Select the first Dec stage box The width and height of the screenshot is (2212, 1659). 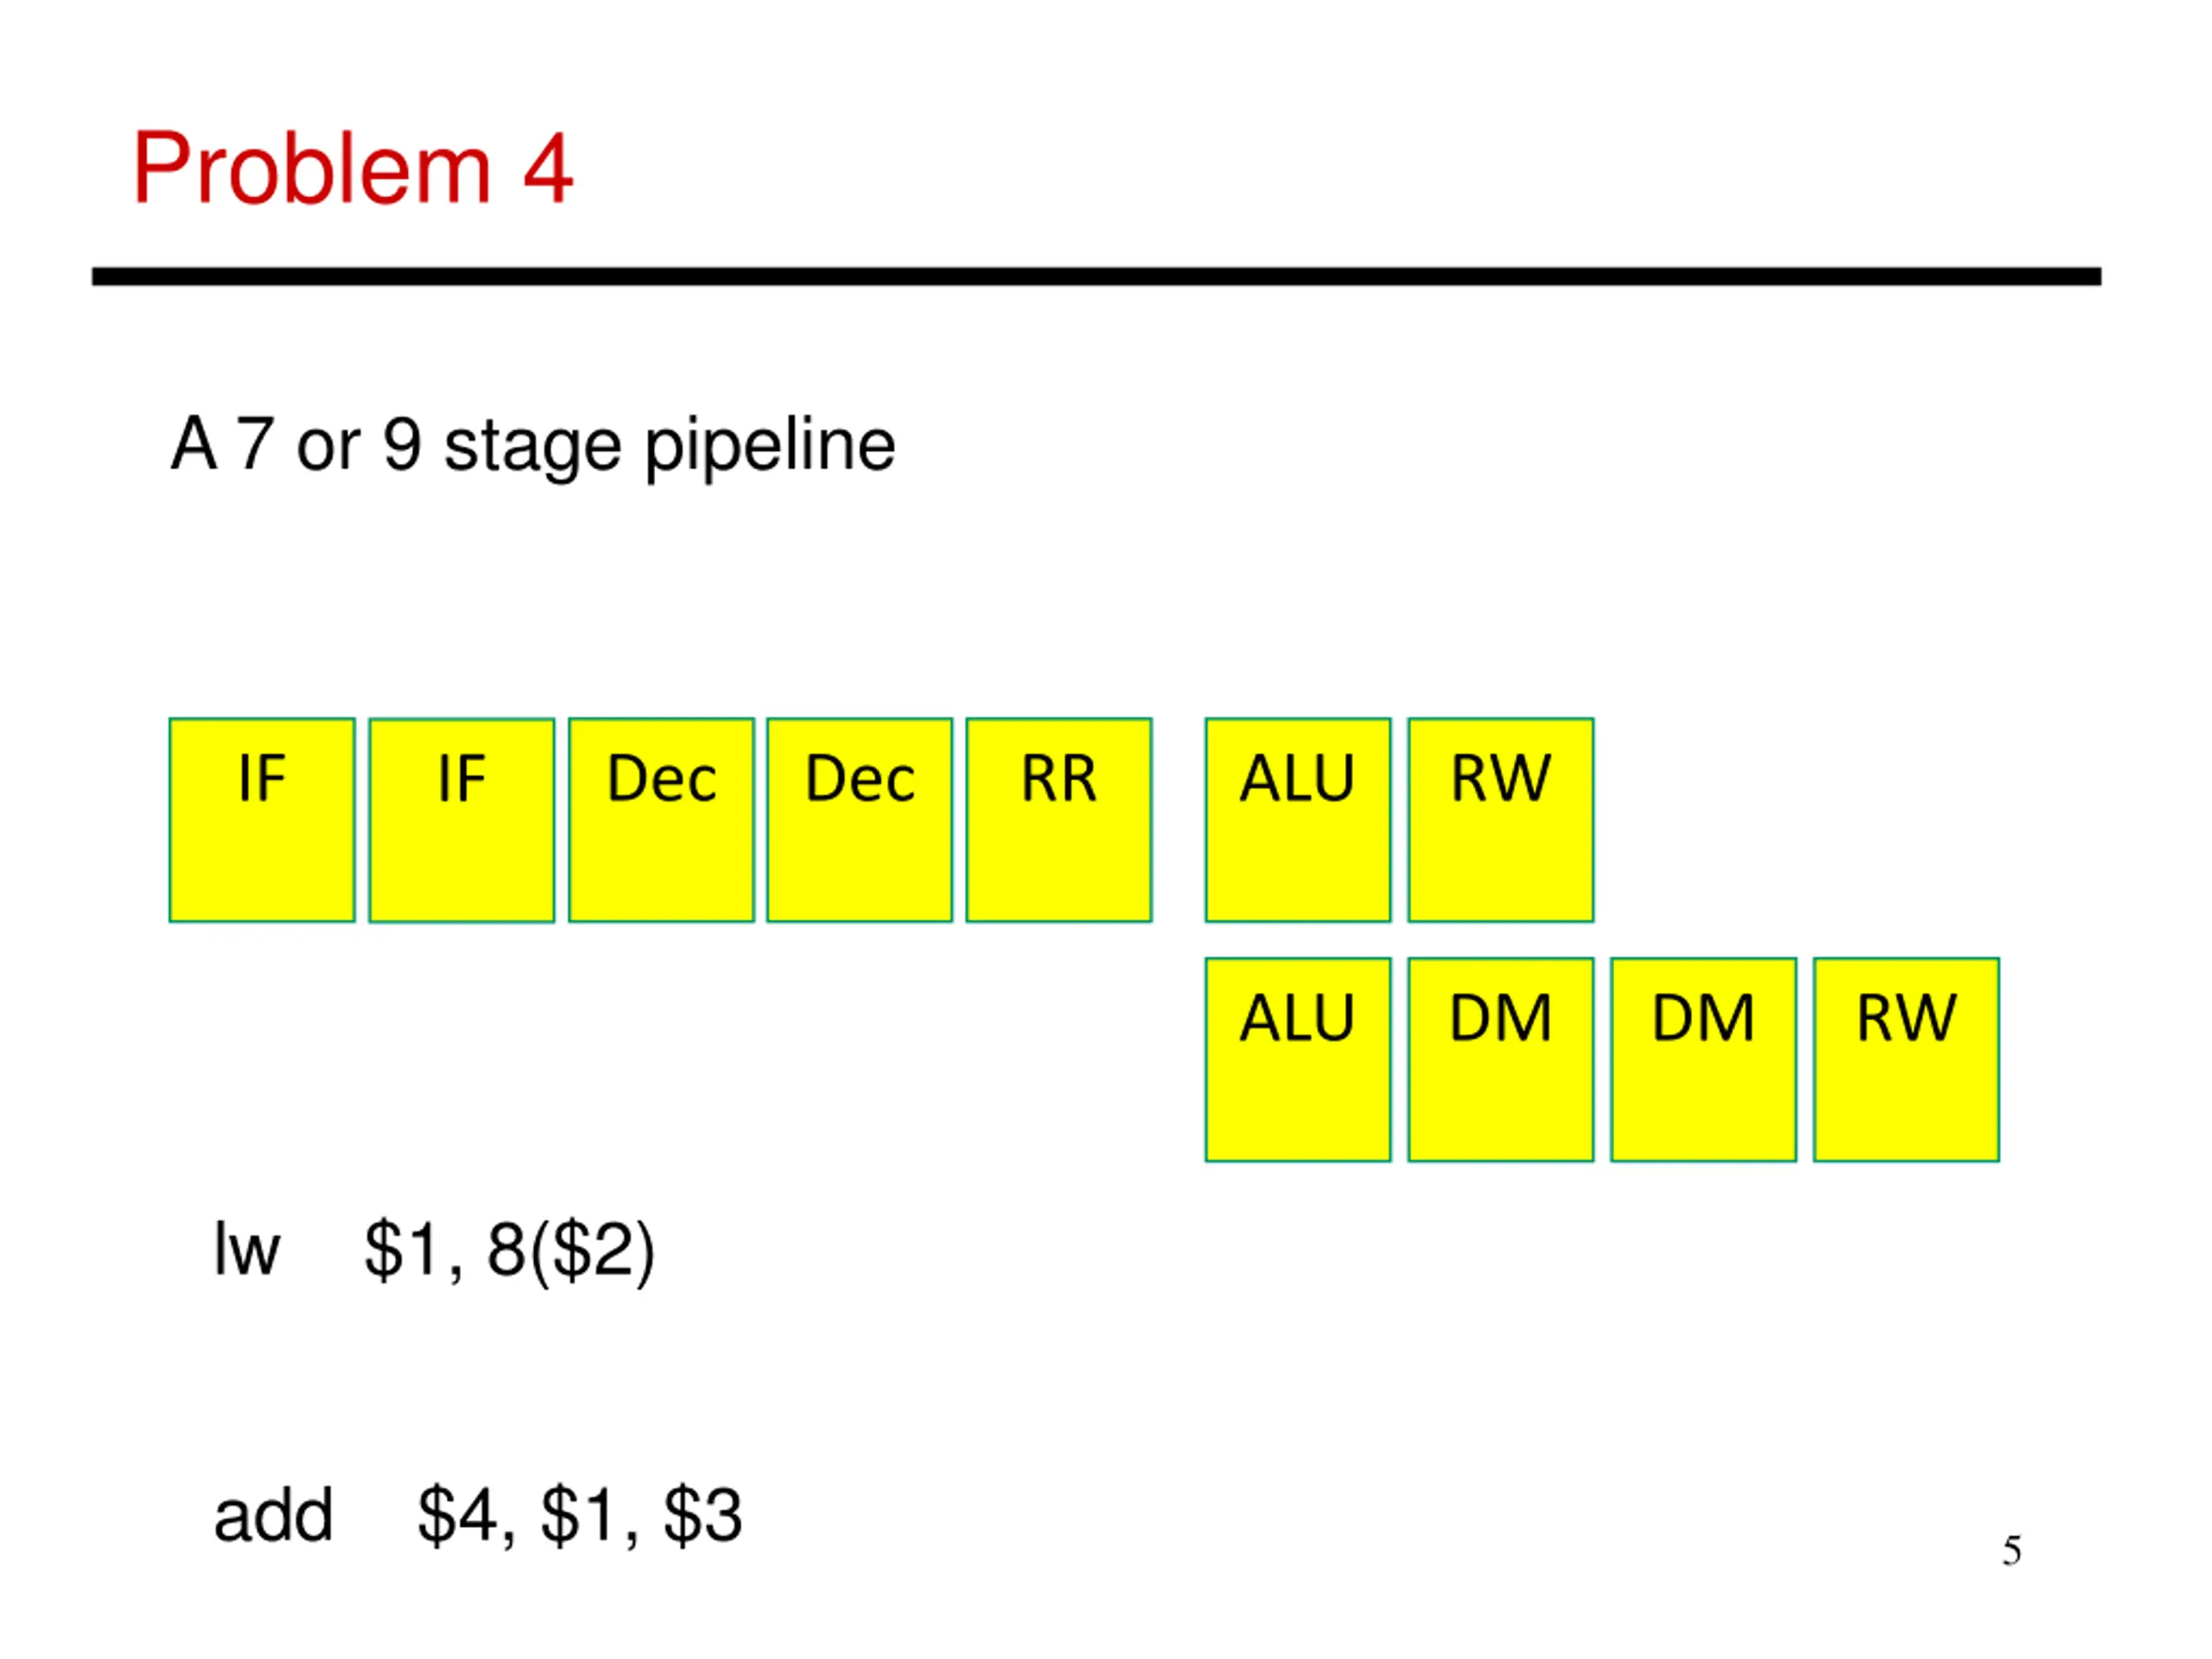click(x=661, y=820)
